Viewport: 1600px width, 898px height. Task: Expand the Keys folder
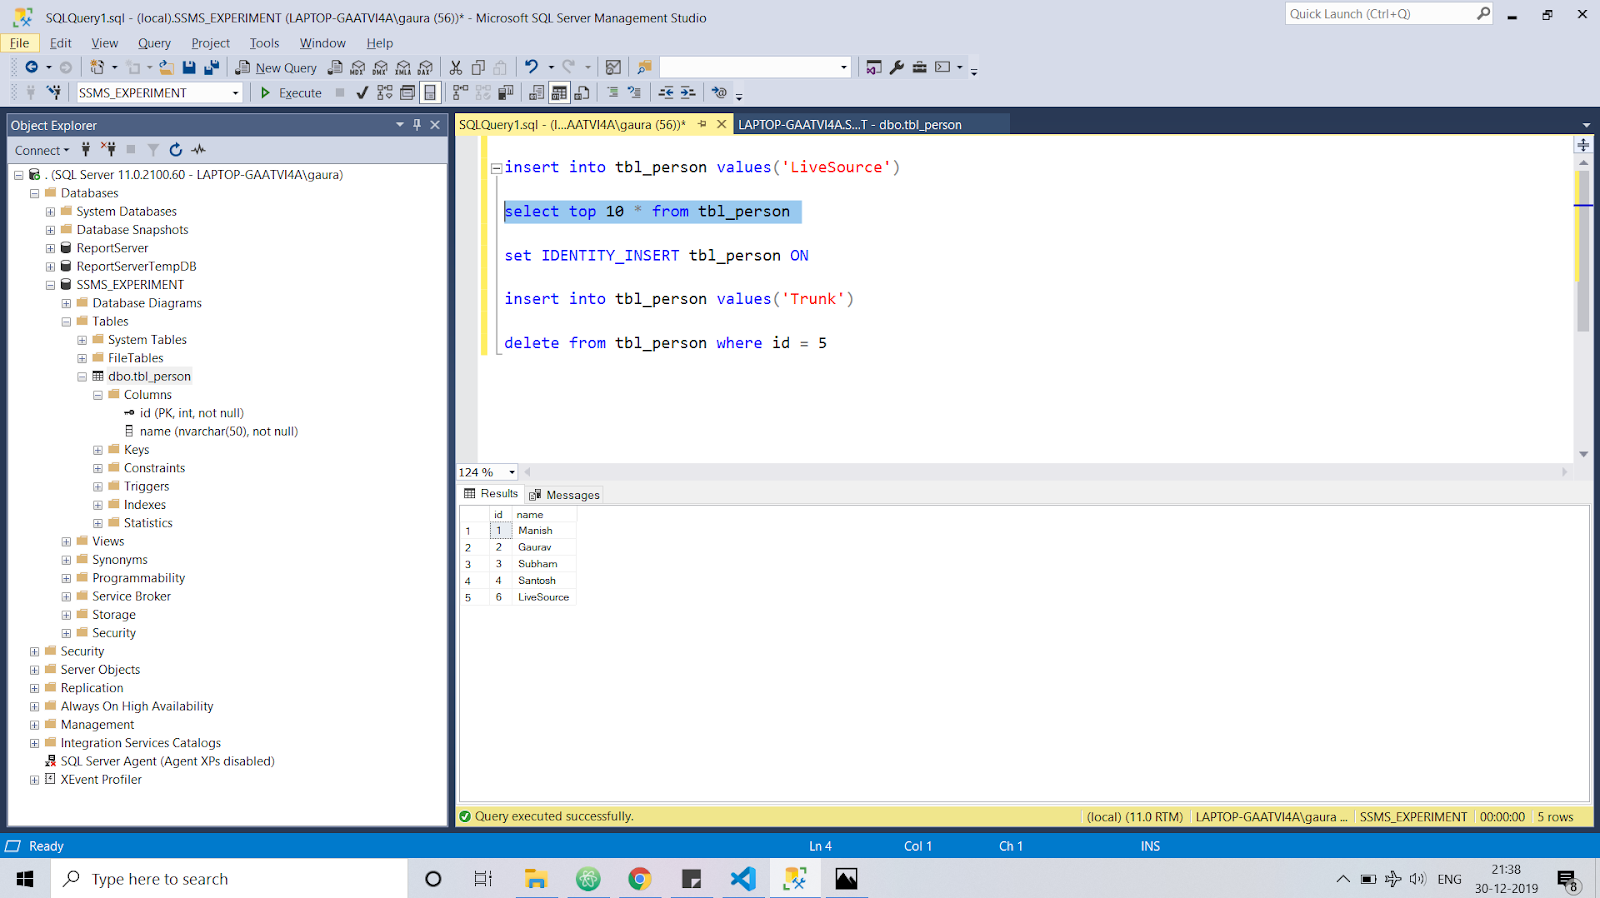pos(98,451)
